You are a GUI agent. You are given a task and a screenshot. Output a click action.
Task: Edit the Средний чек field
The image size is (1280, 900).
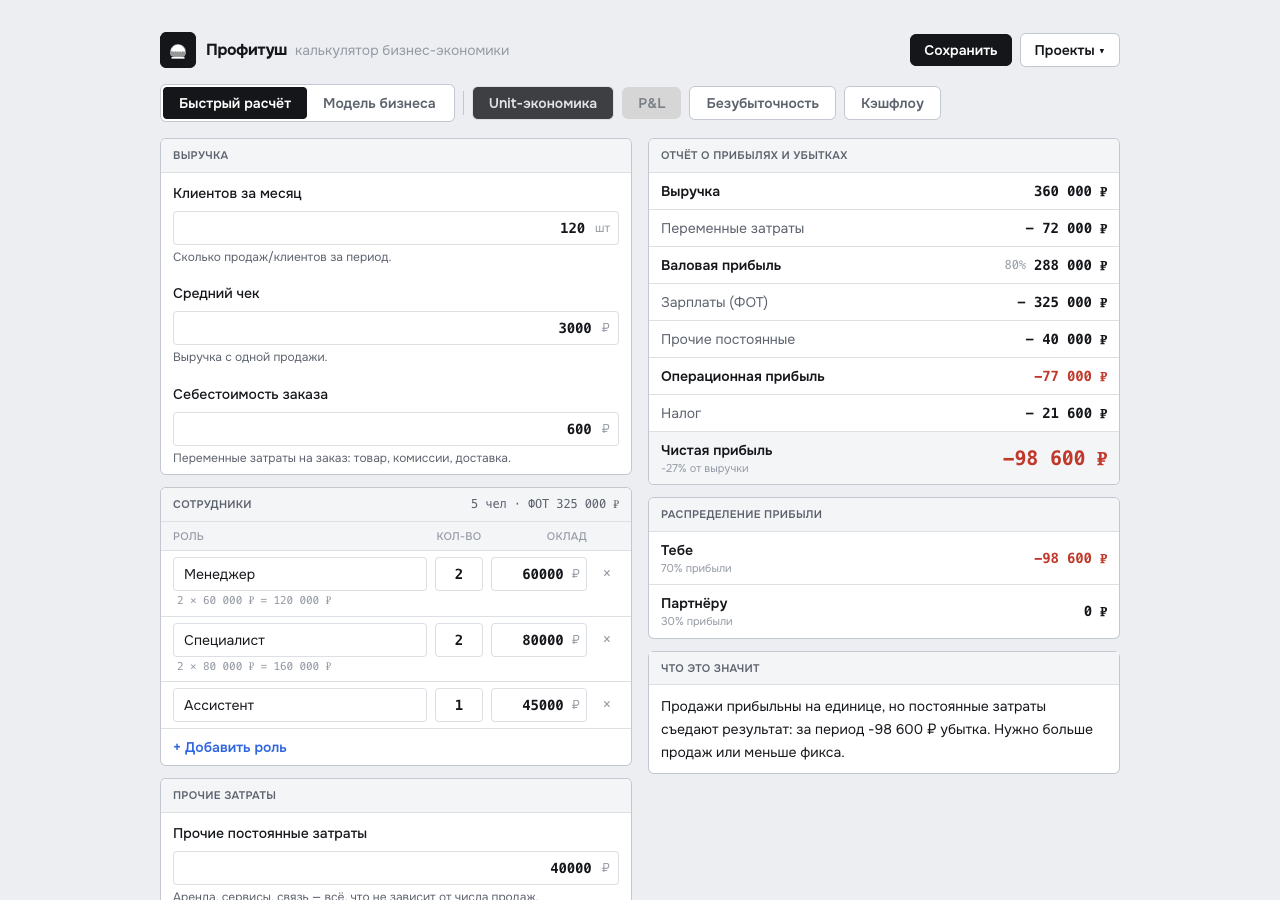pyautogui.click(x=396, y=328)
